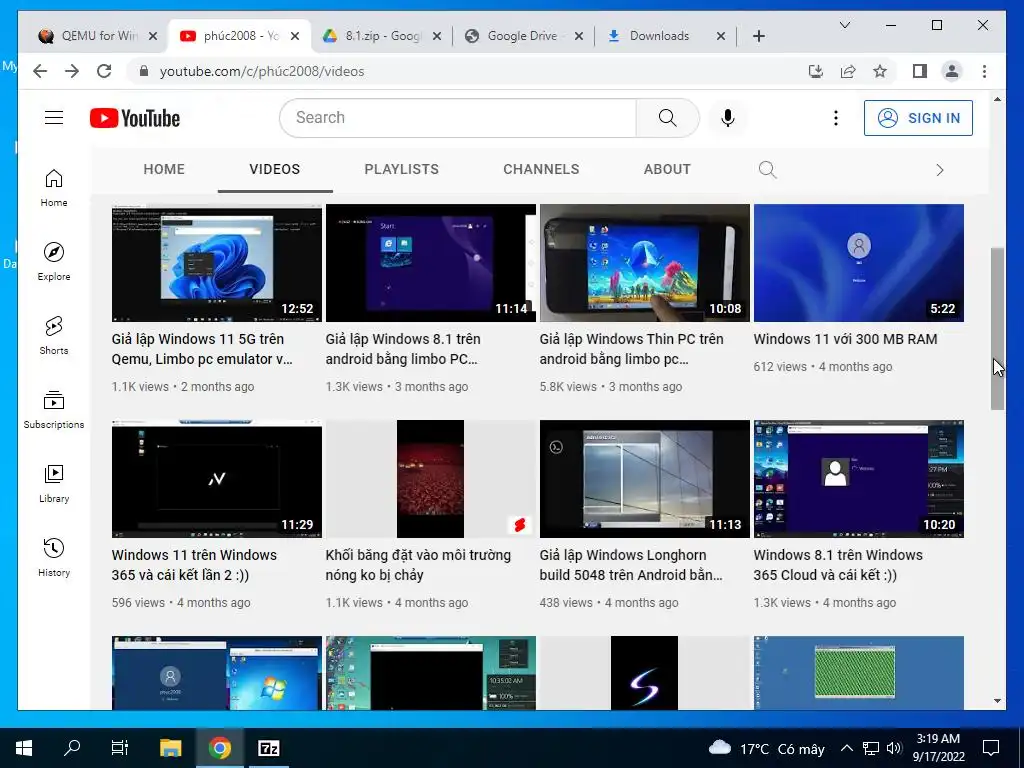The width and height of the screenshot is (1024, 768).
Task: Switch to the PLAYLISTS tab
Action: (401, 169)
